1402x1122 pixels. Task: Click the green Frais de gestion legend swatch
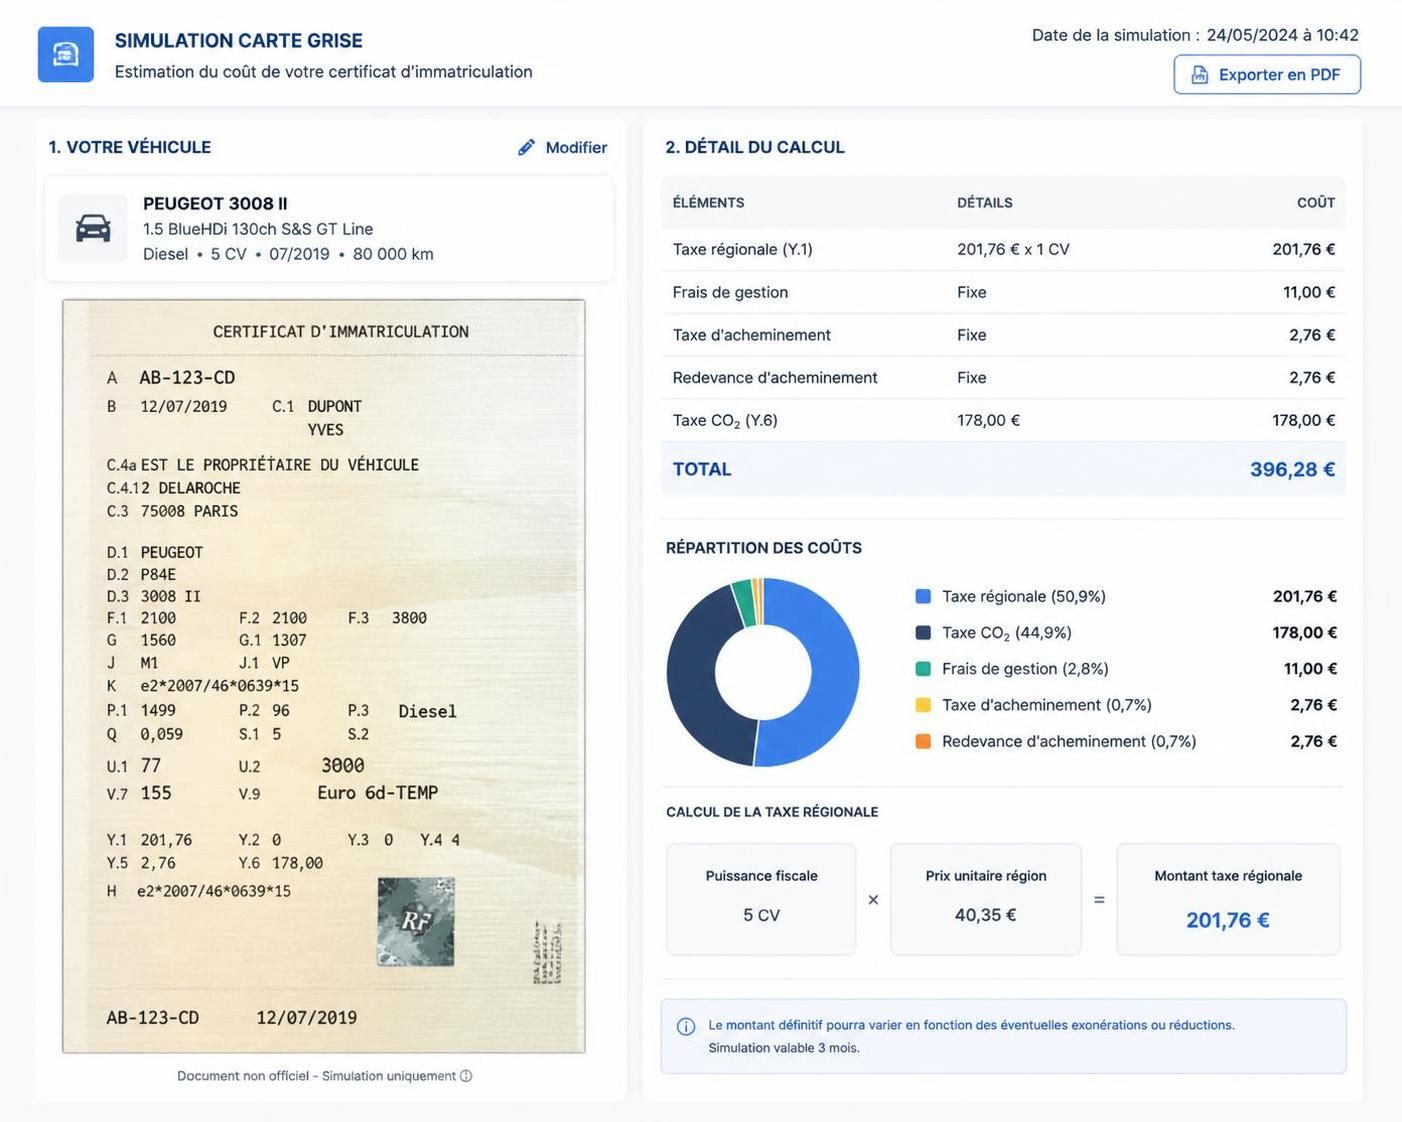click(923, 669)
